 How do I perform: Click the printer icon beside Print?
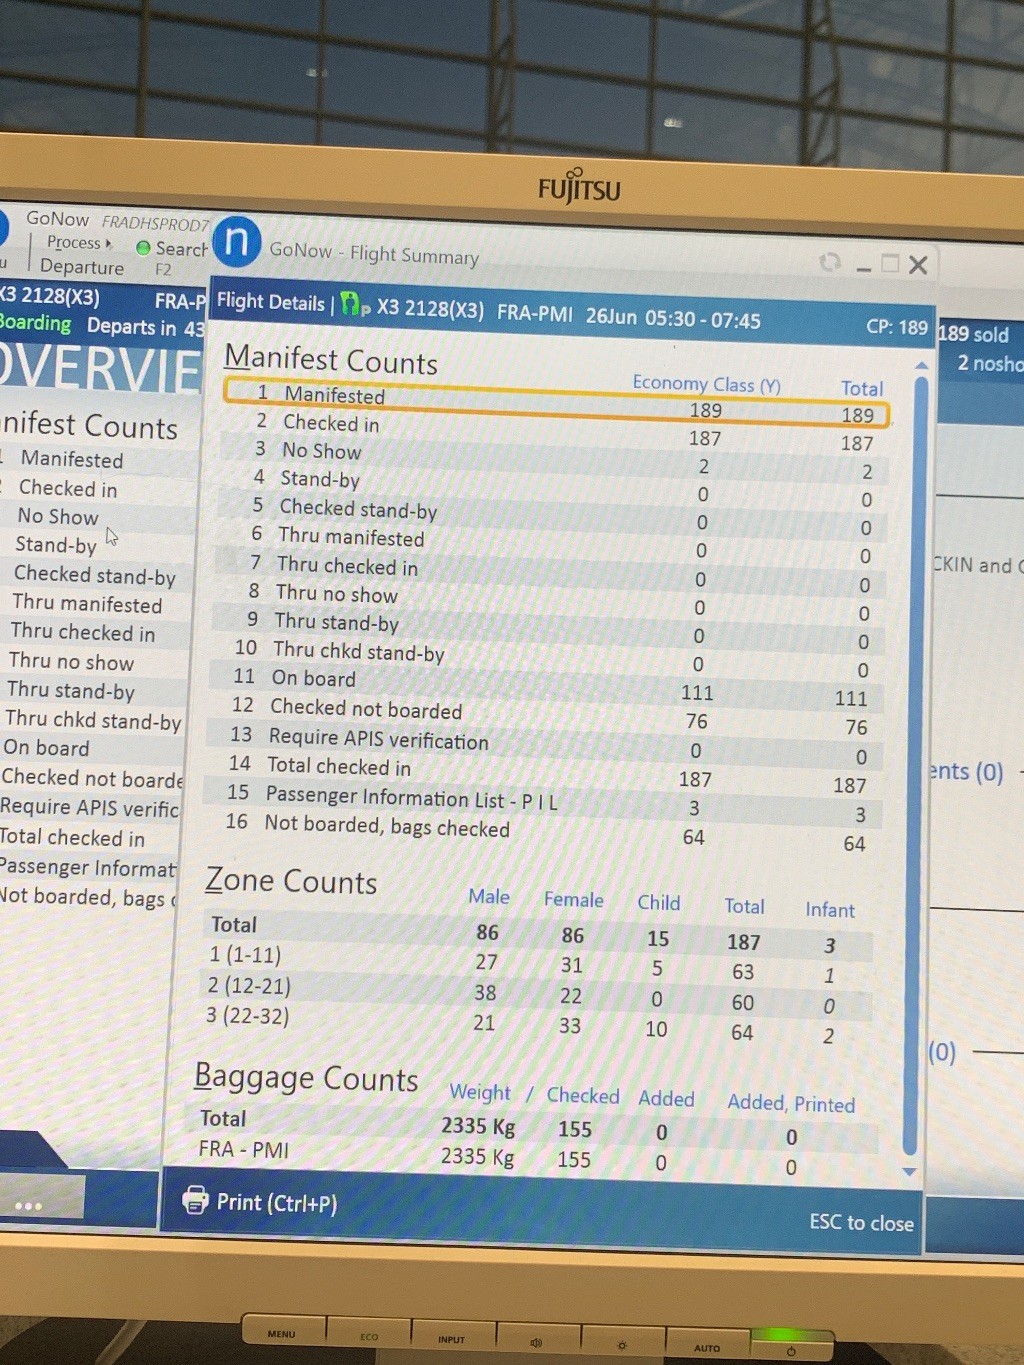point(195,1200)
